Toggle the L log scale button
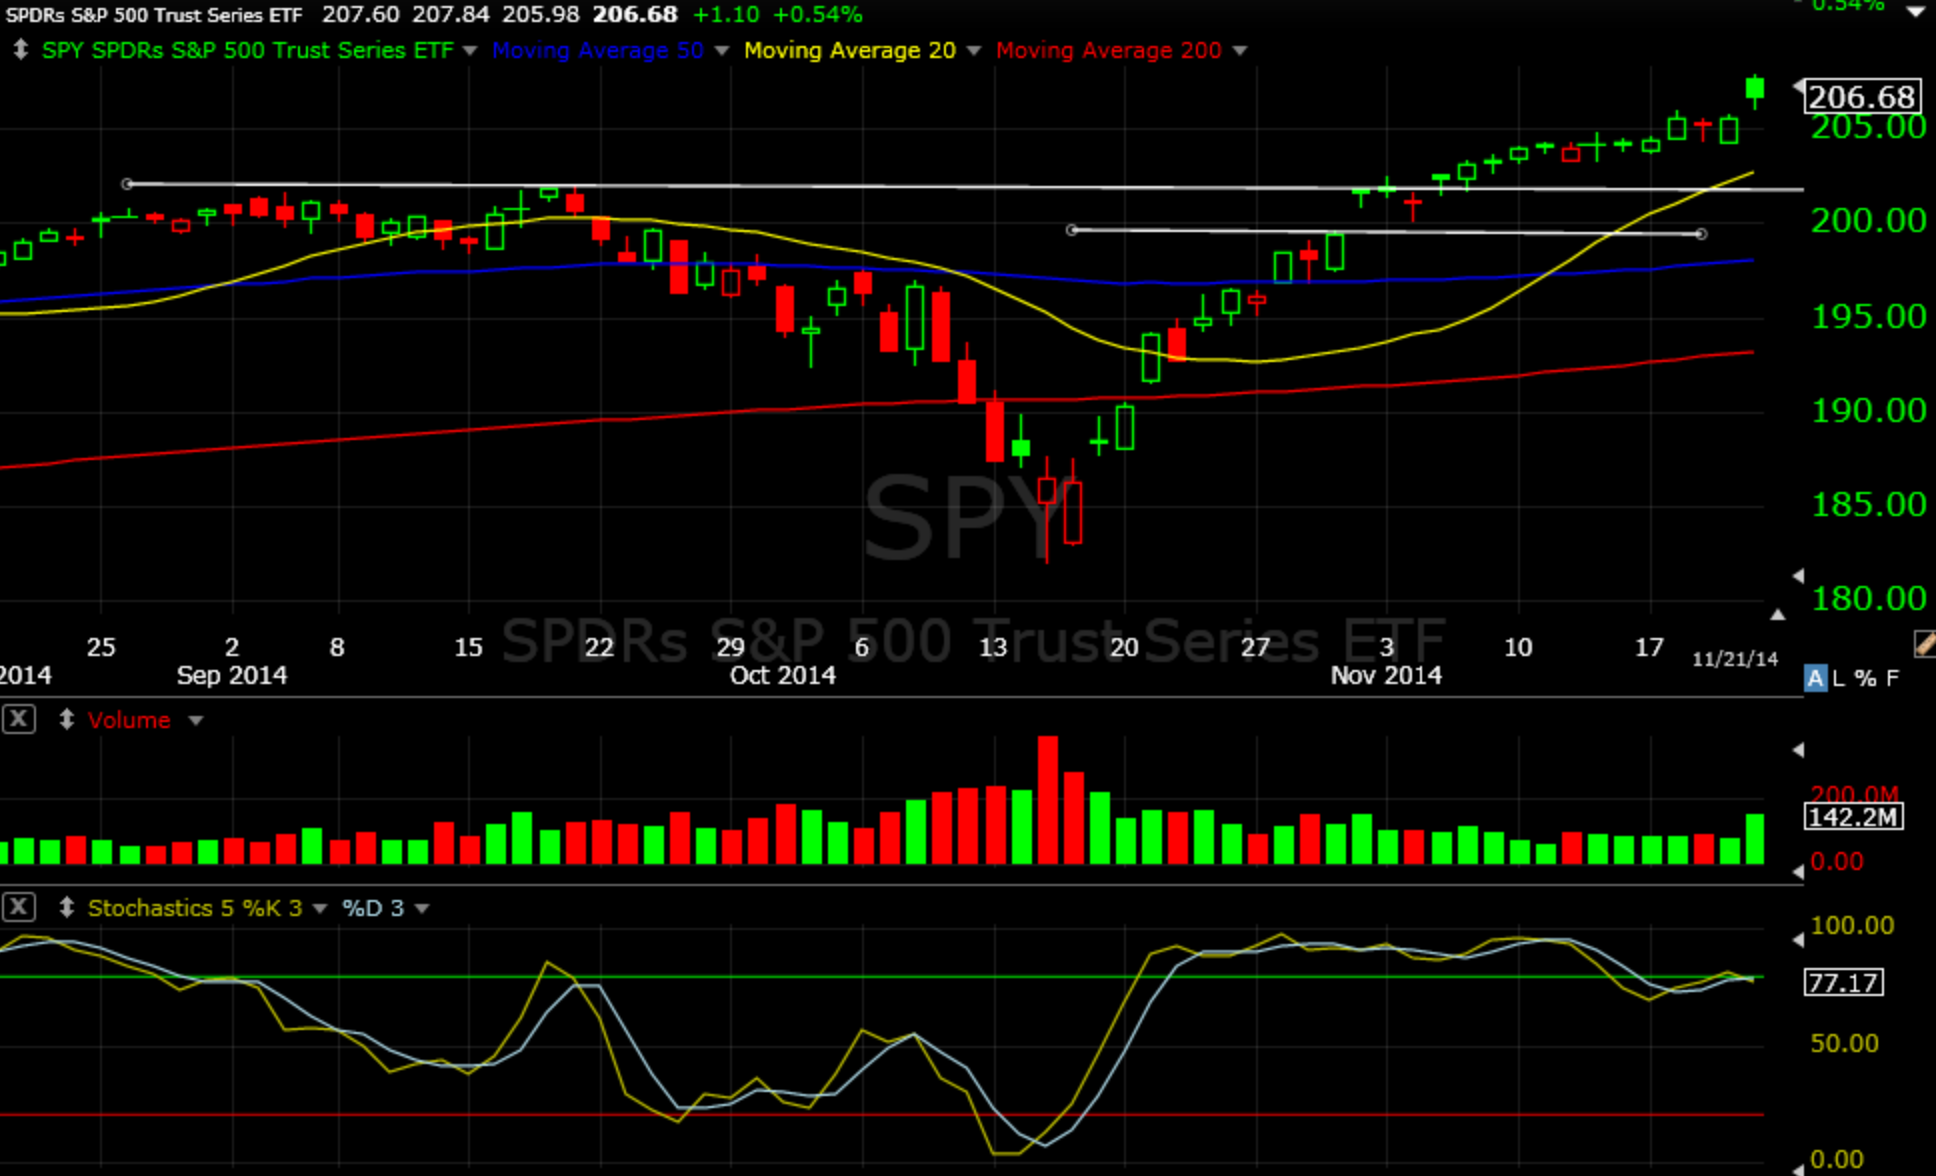 pyautogui.click(x=1839, y=678)
